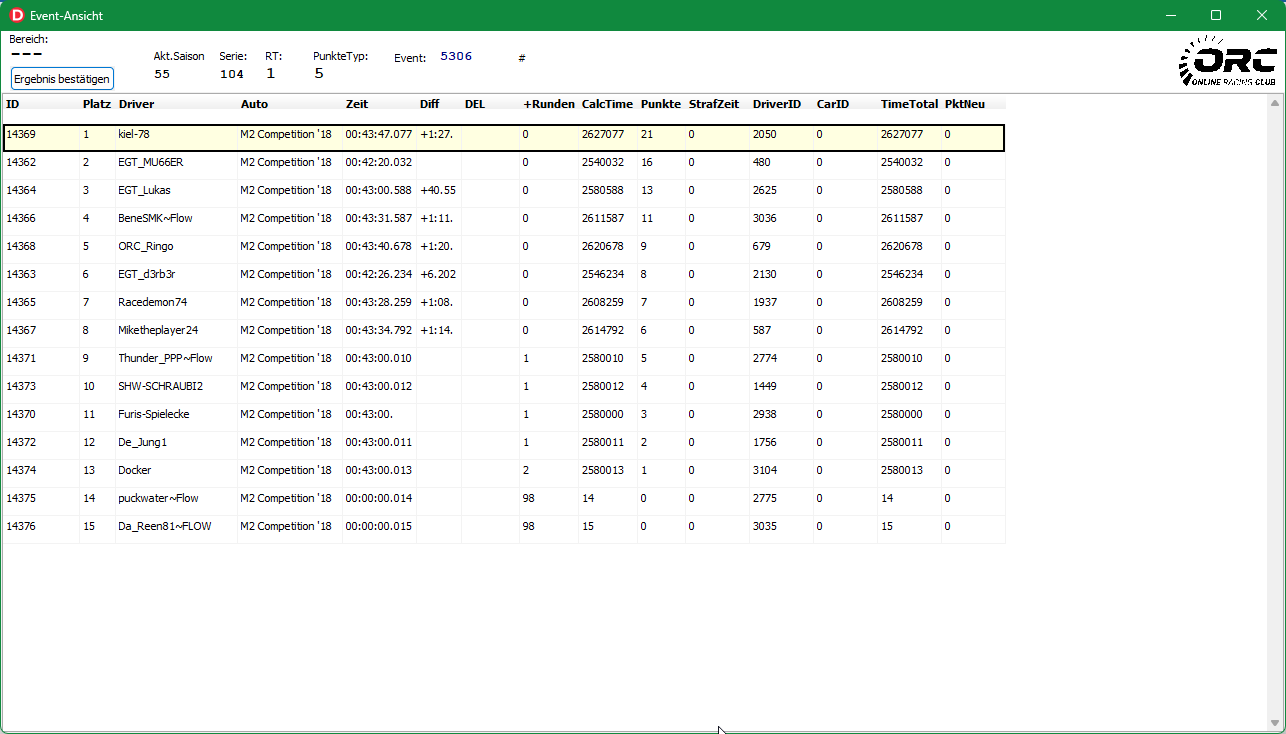Viewport: 1286px width, 734px height.
Task: Click the Zeit column header
Action: 357,104
